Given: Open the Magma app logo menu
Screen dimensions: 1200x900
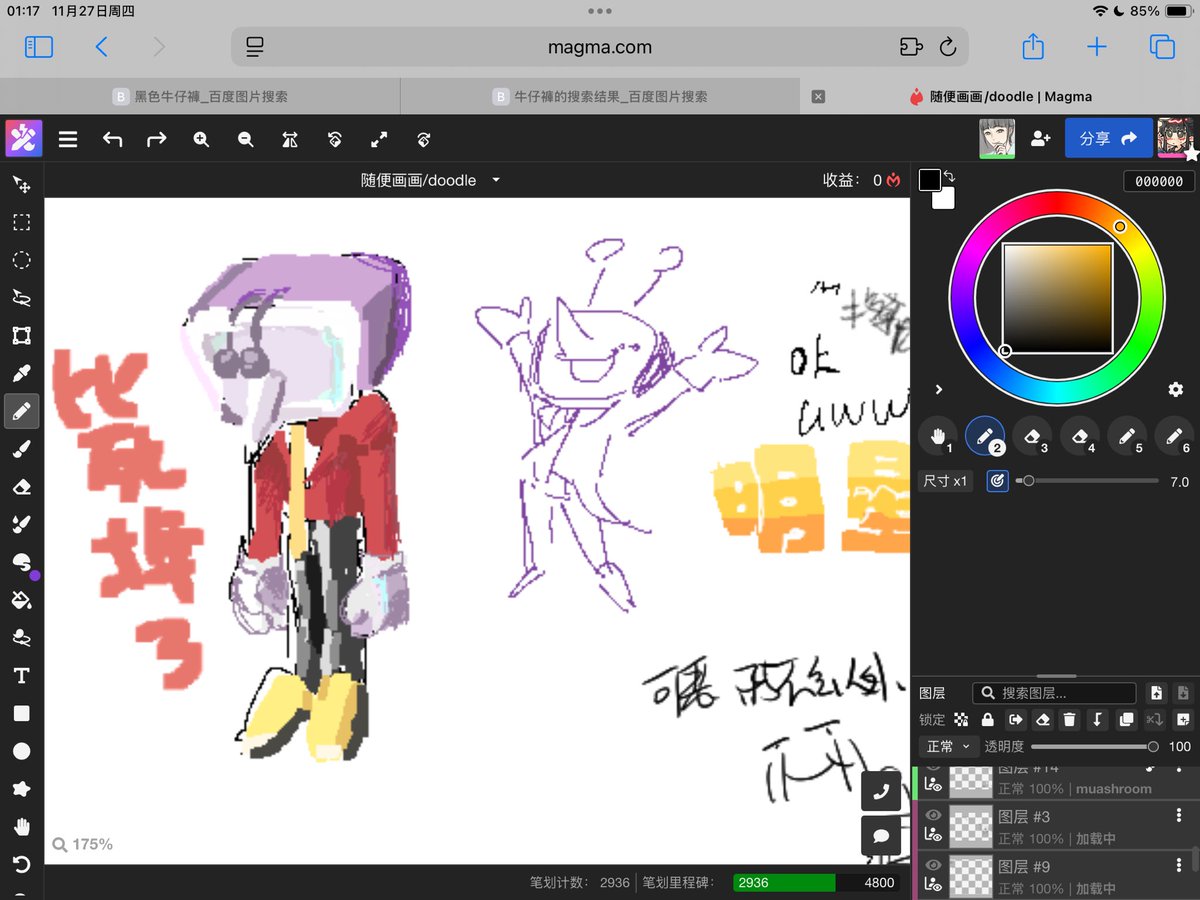Looking at the screenshot, I should tap(24, 138).
